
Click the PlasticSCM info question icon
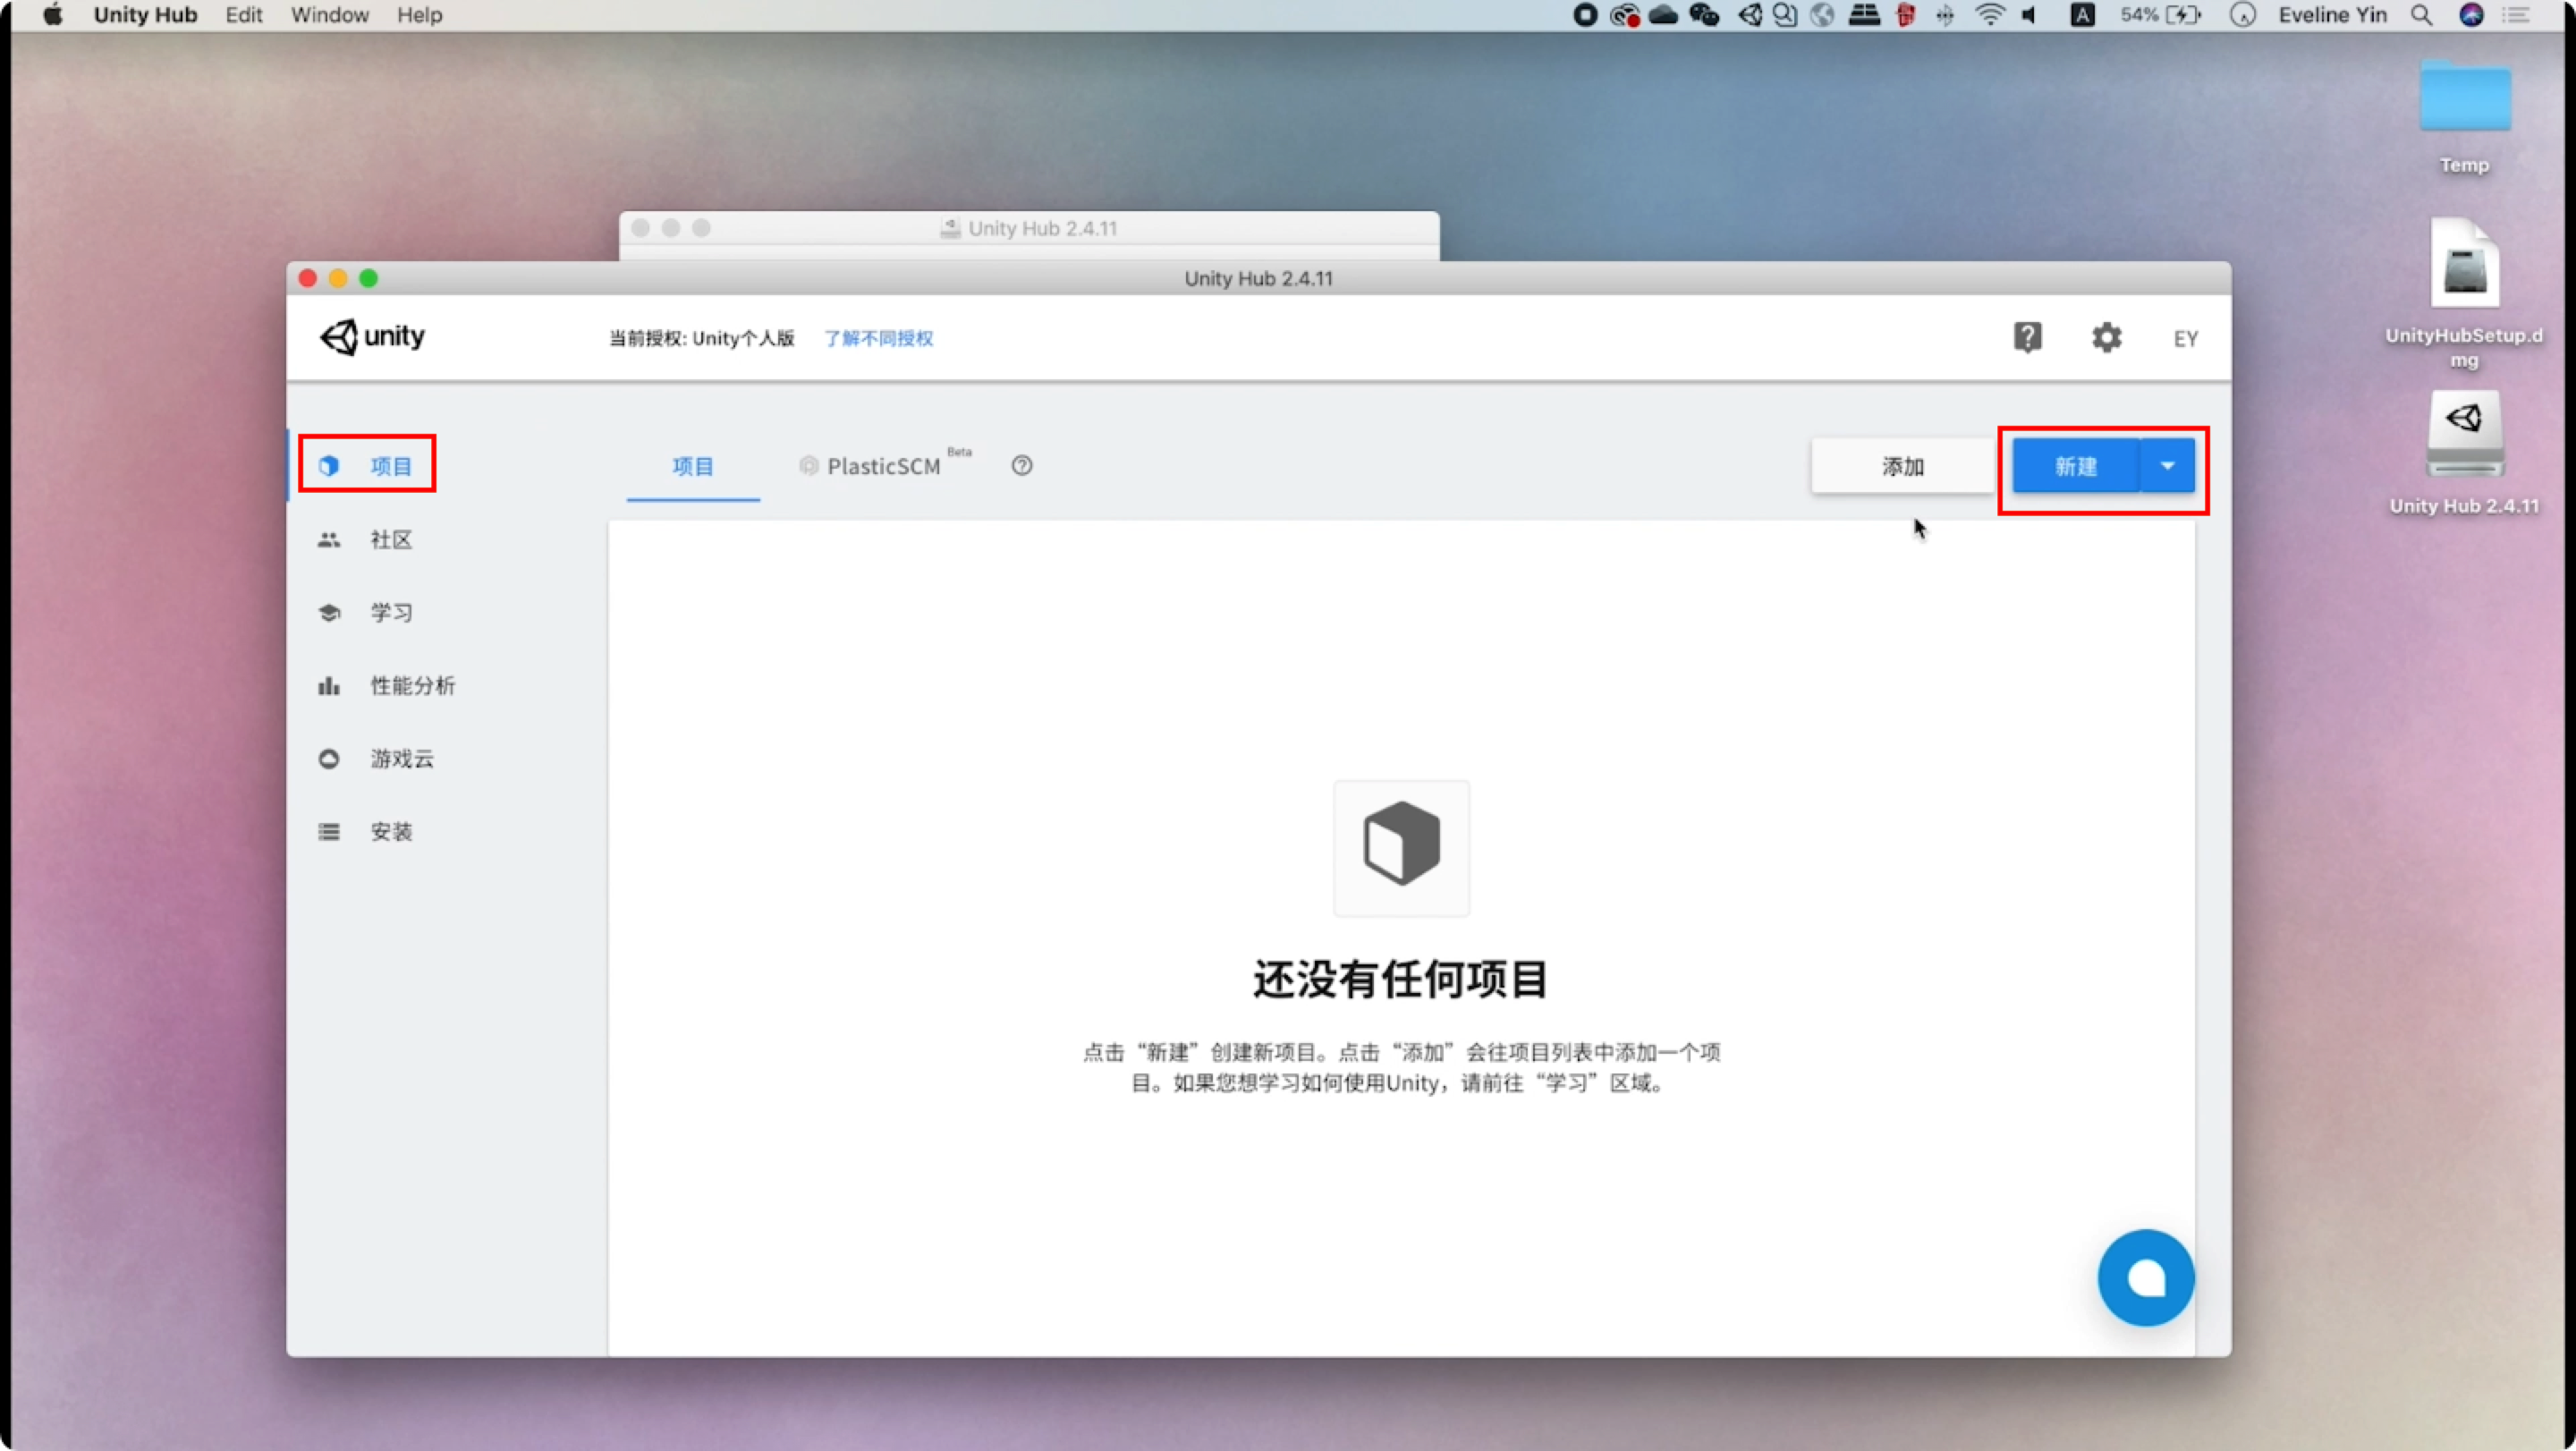coord(1021,466)
